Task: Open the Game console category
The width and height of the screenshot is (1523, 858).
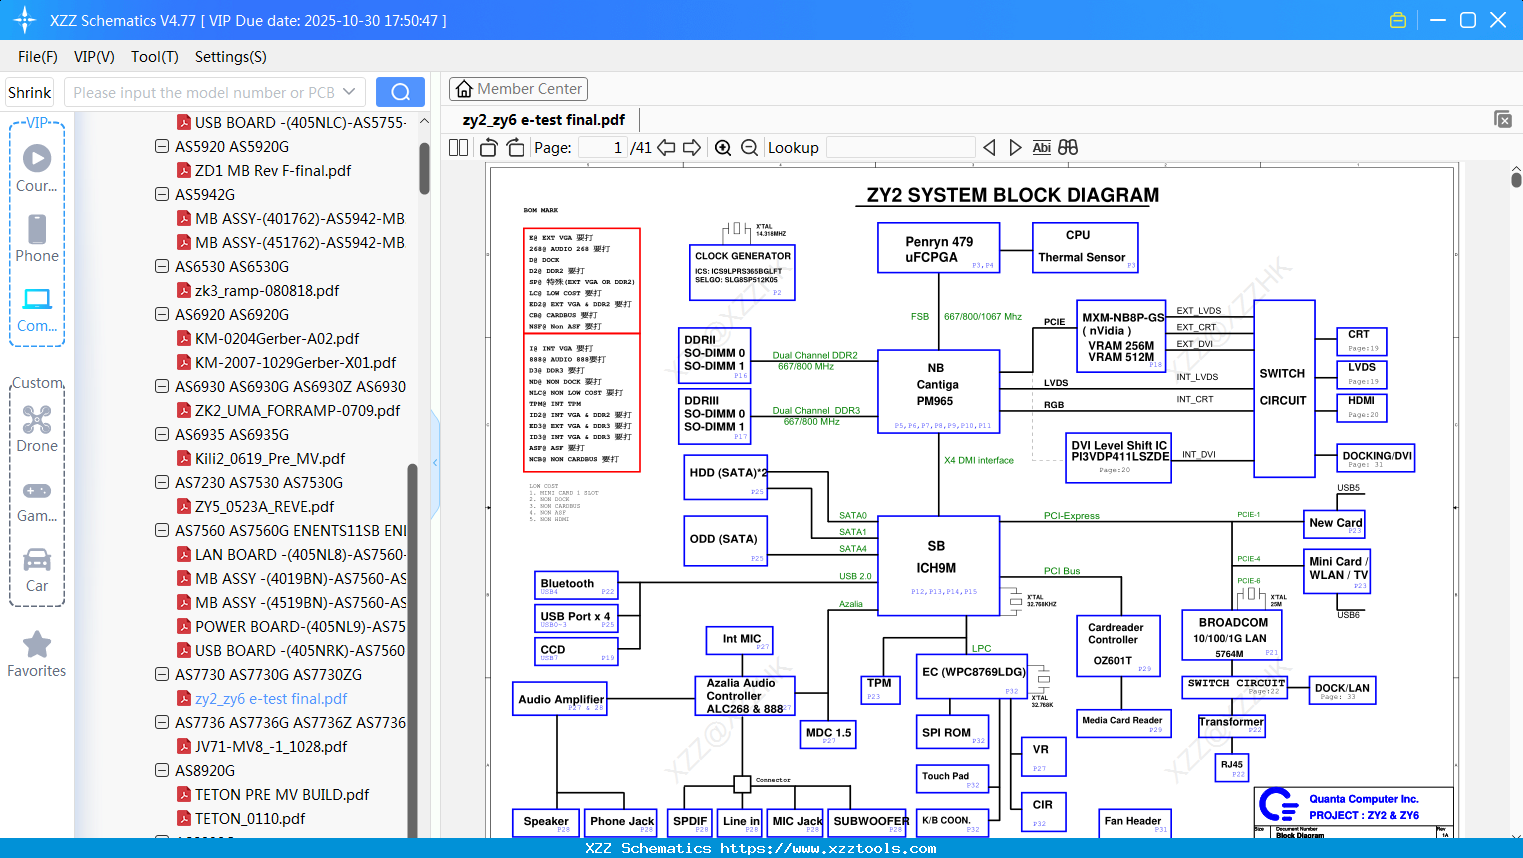Action: (x=37, y=500)
